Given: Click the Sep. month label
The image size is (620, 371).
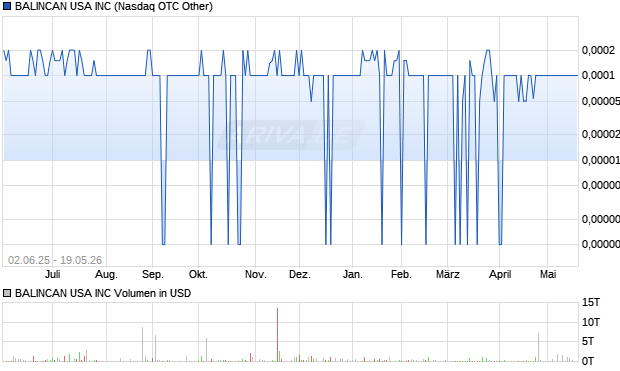Looking at the screenshot, I should 153,274.
